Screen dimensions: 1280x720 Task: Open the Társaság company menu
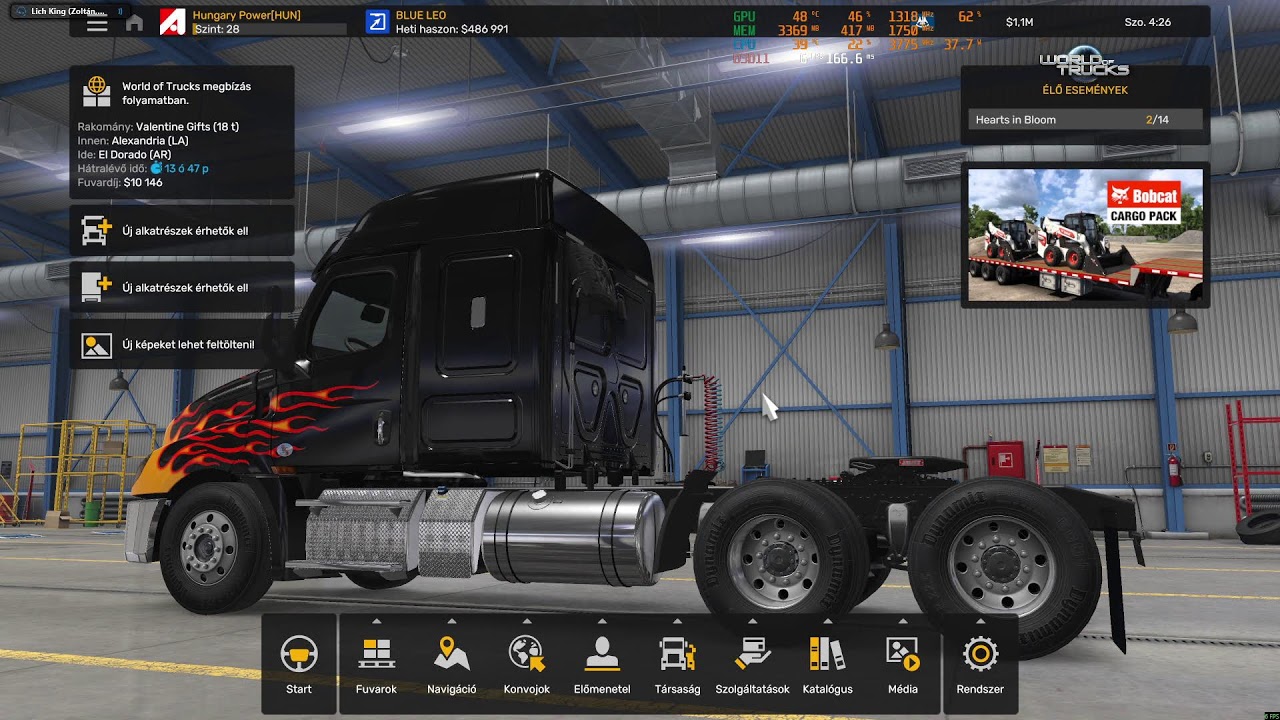coord(677,665)
